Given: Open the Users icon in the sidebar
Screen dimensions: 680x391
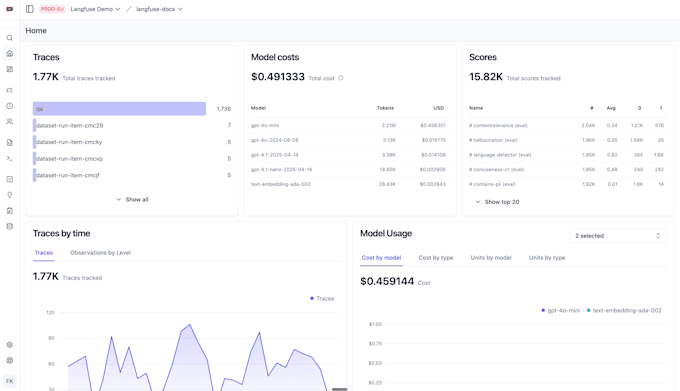Looking at the screenshot, I should (x=10, y=122).
